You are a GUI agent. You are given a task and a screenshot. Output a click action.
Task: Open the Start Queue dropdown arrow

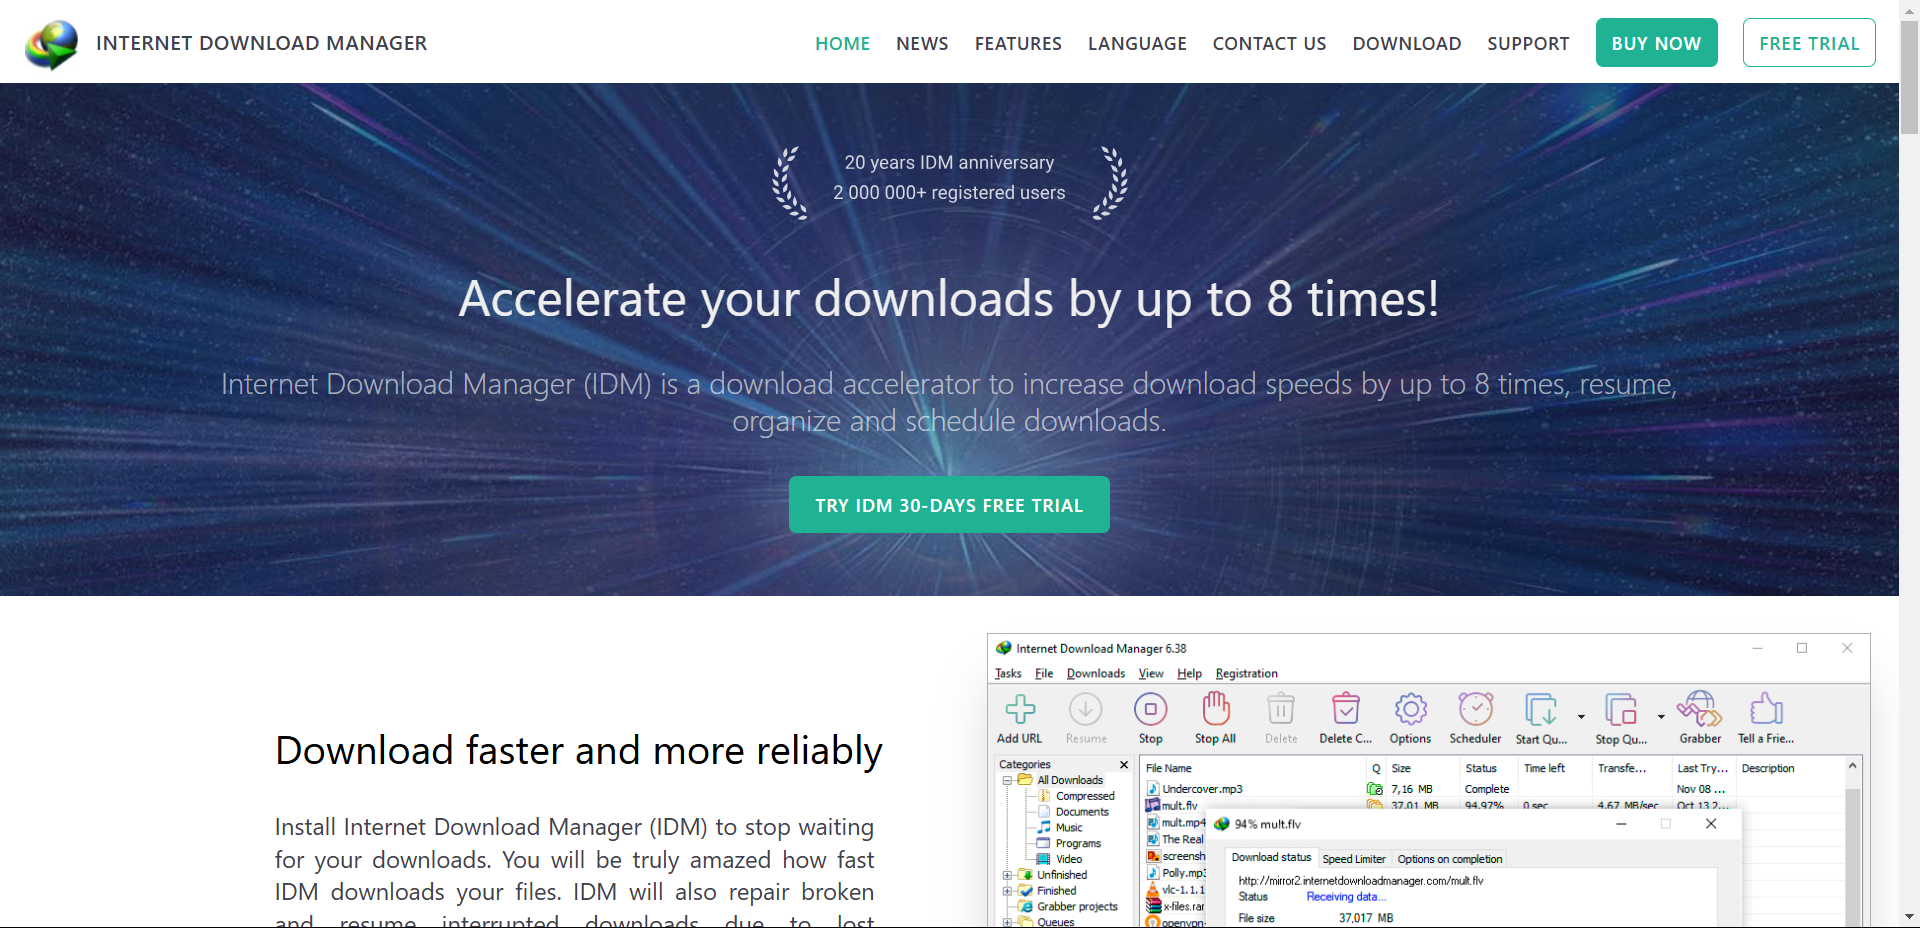[1581, 716]
